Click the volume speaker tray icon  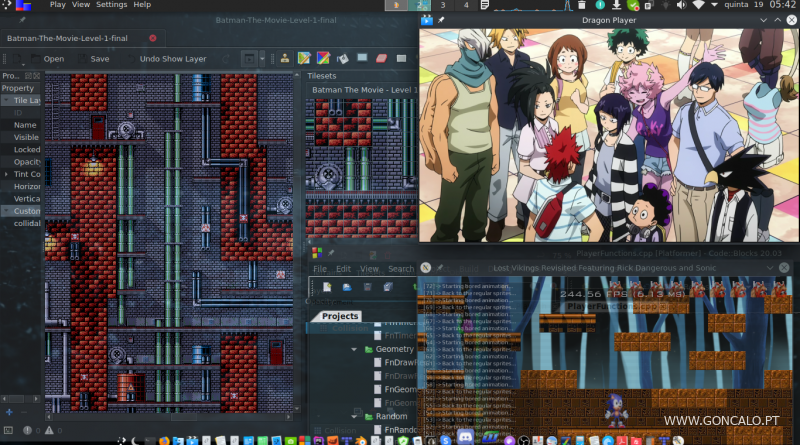682,5
